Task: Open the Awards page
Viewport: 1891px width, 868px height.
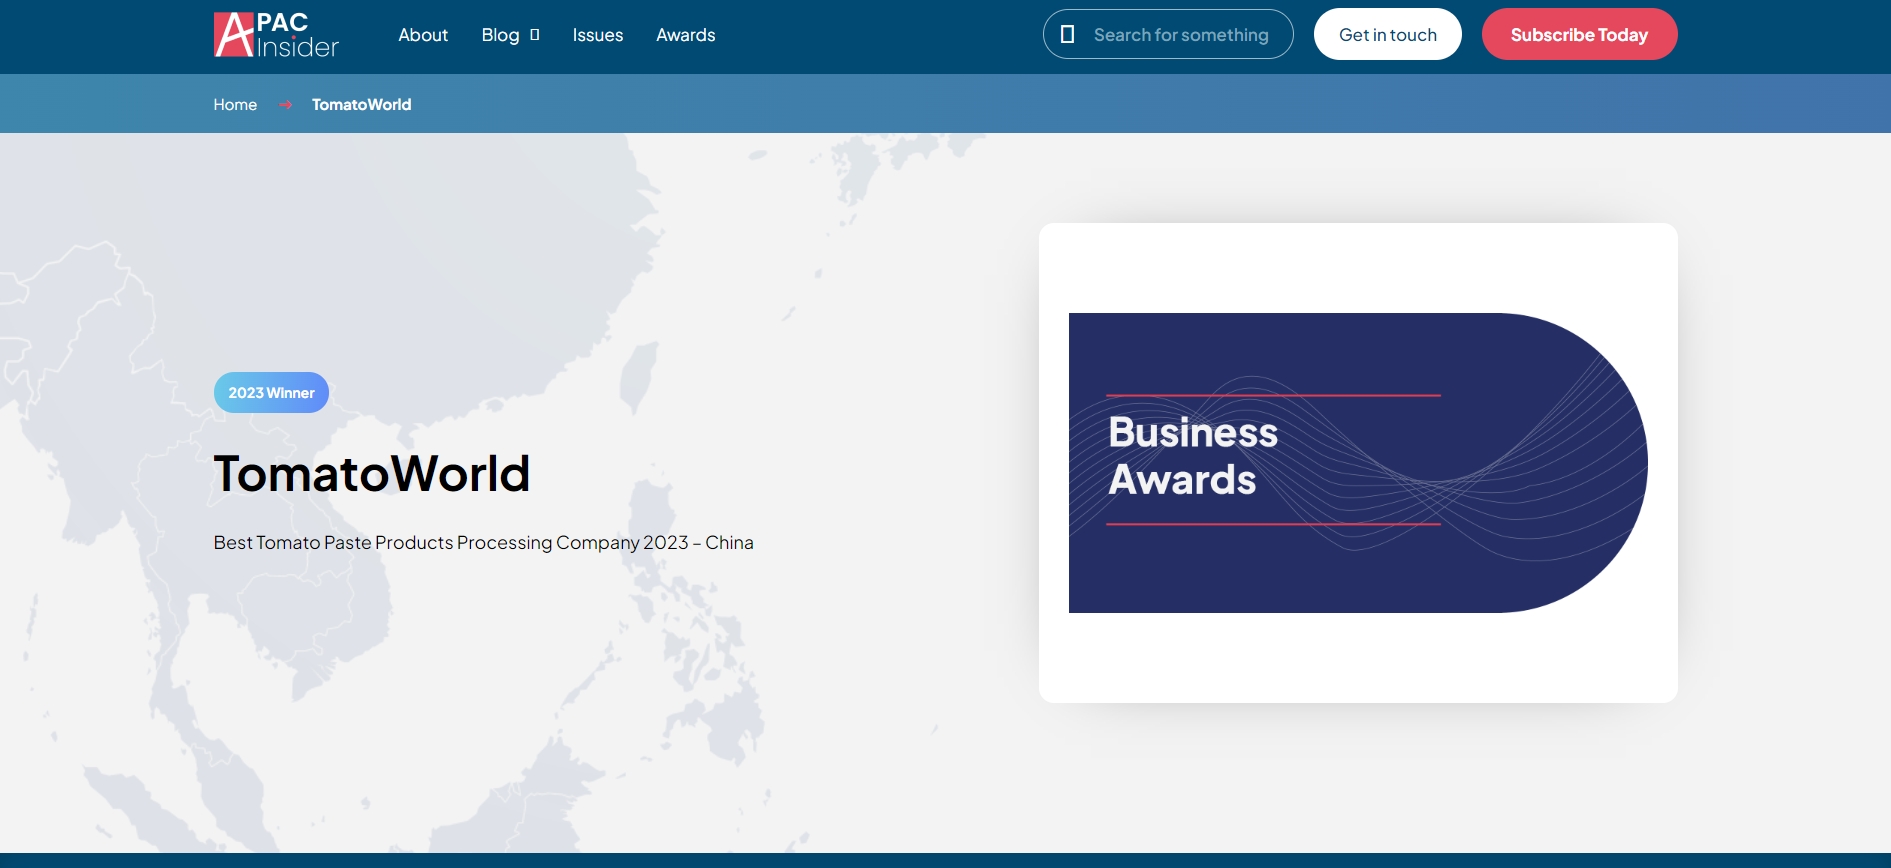Action: point(686,35)
